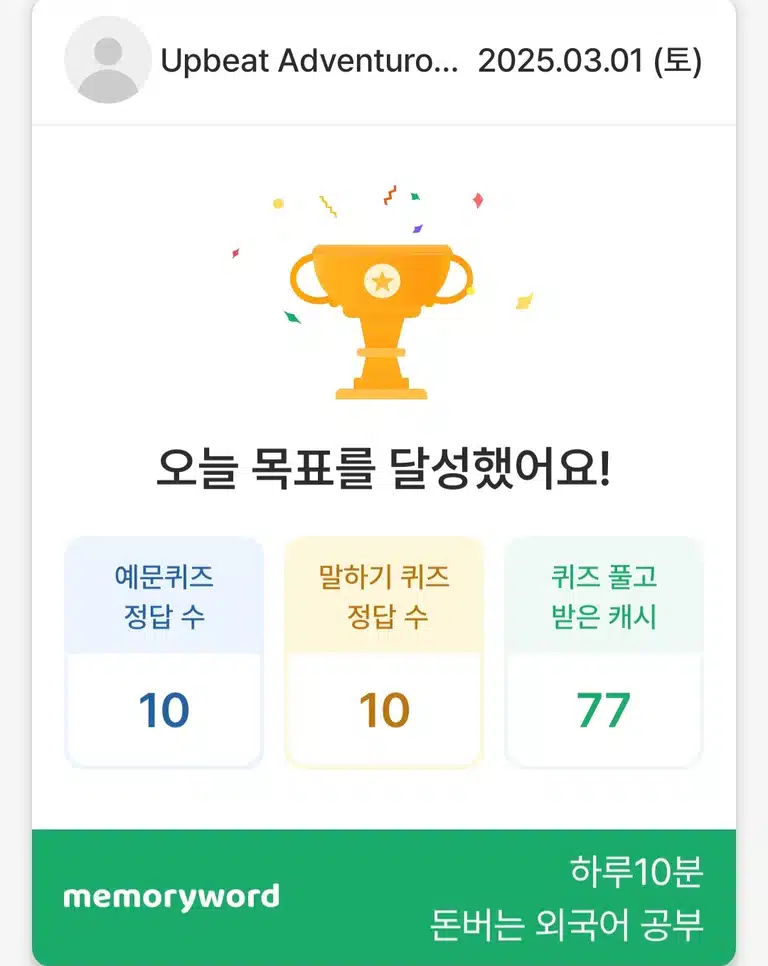Viewport: 768px width, 966px height.
Task: Tap the gray profile avatar icon
Action: pyautogui.click(x=108, y=60)
